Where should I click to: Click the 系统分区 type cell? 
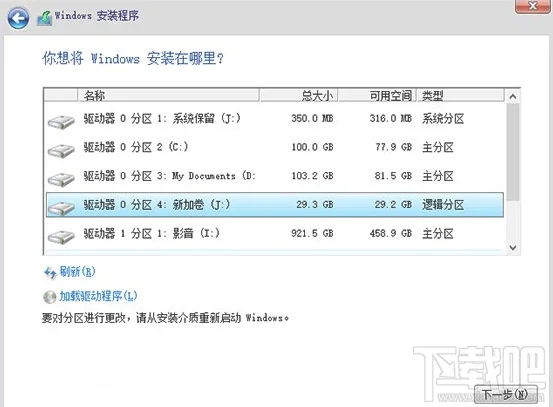[443, 119]
